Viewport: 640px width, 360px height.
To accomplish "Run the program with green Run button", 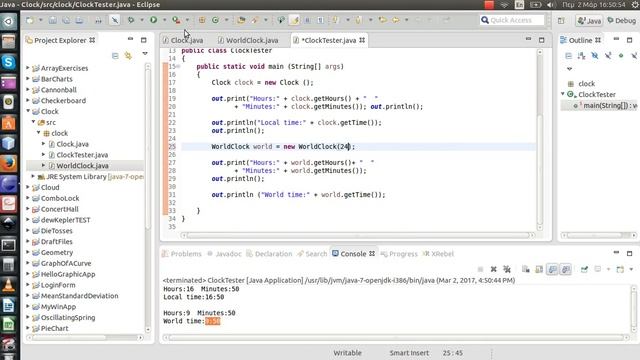I will click(x=153, y=20).
